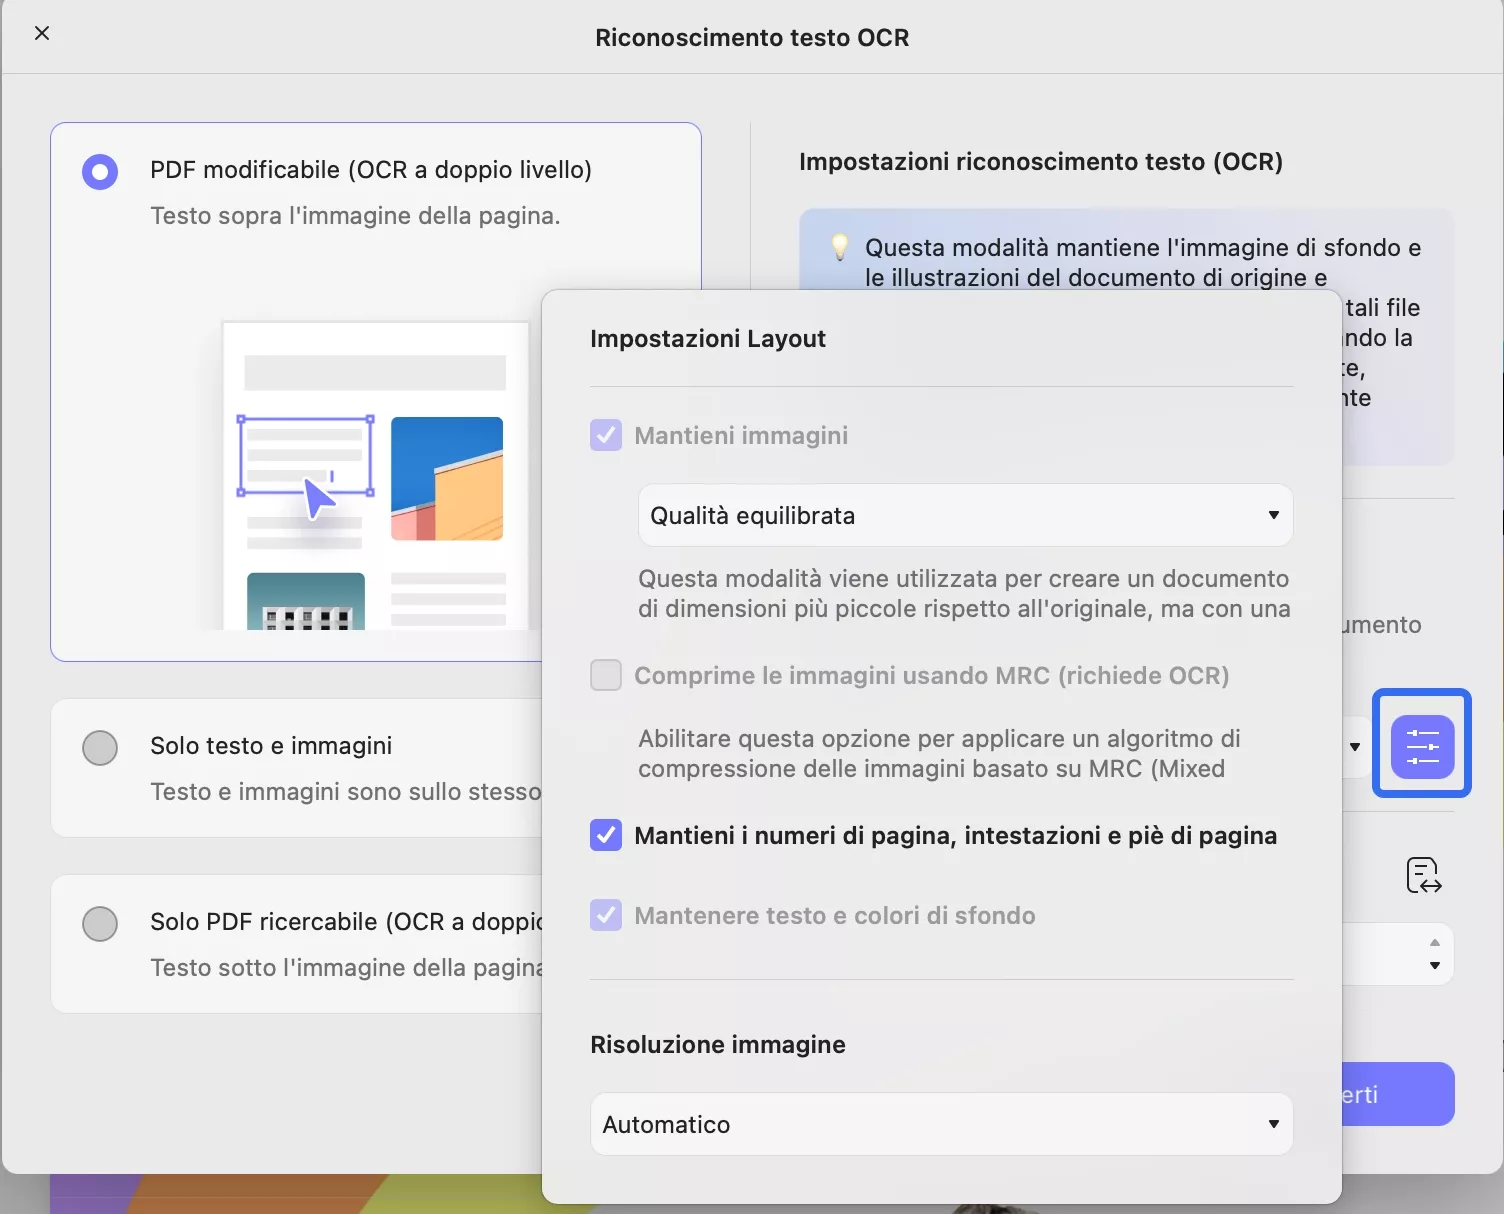This screenshot has width=1504, height=1214.
Task: Enable "Comprime le immagini usando MRC"
Action: (x=605, y=675)
